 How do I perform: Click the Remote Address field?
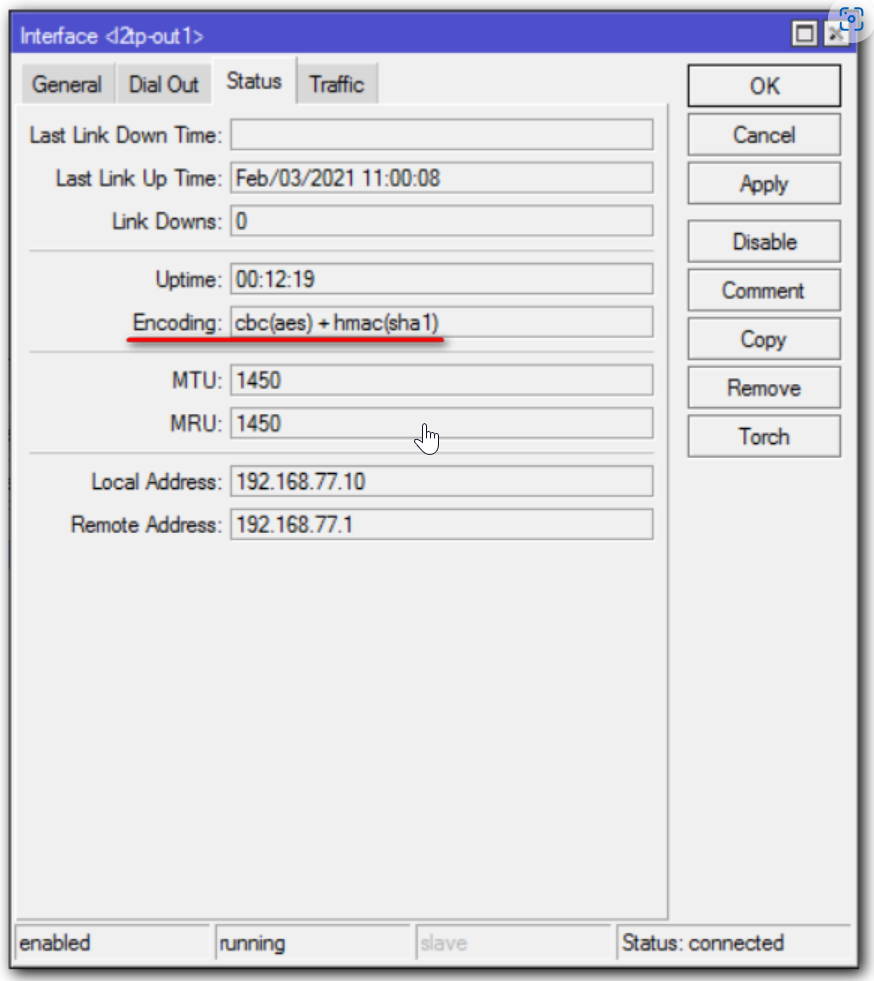[442, 524]
